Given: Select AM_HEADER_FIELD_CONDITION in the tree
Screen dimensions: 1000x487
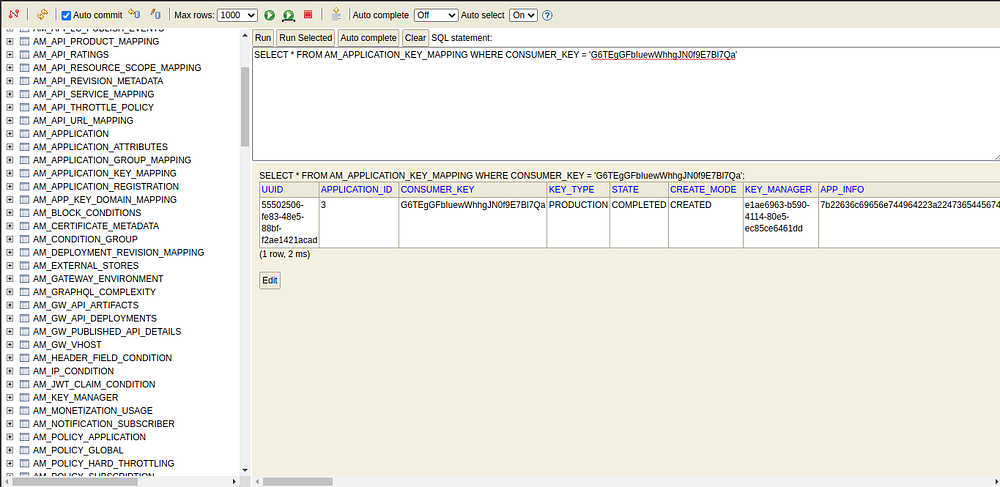Looking at the screenshot, I should 102,358.
